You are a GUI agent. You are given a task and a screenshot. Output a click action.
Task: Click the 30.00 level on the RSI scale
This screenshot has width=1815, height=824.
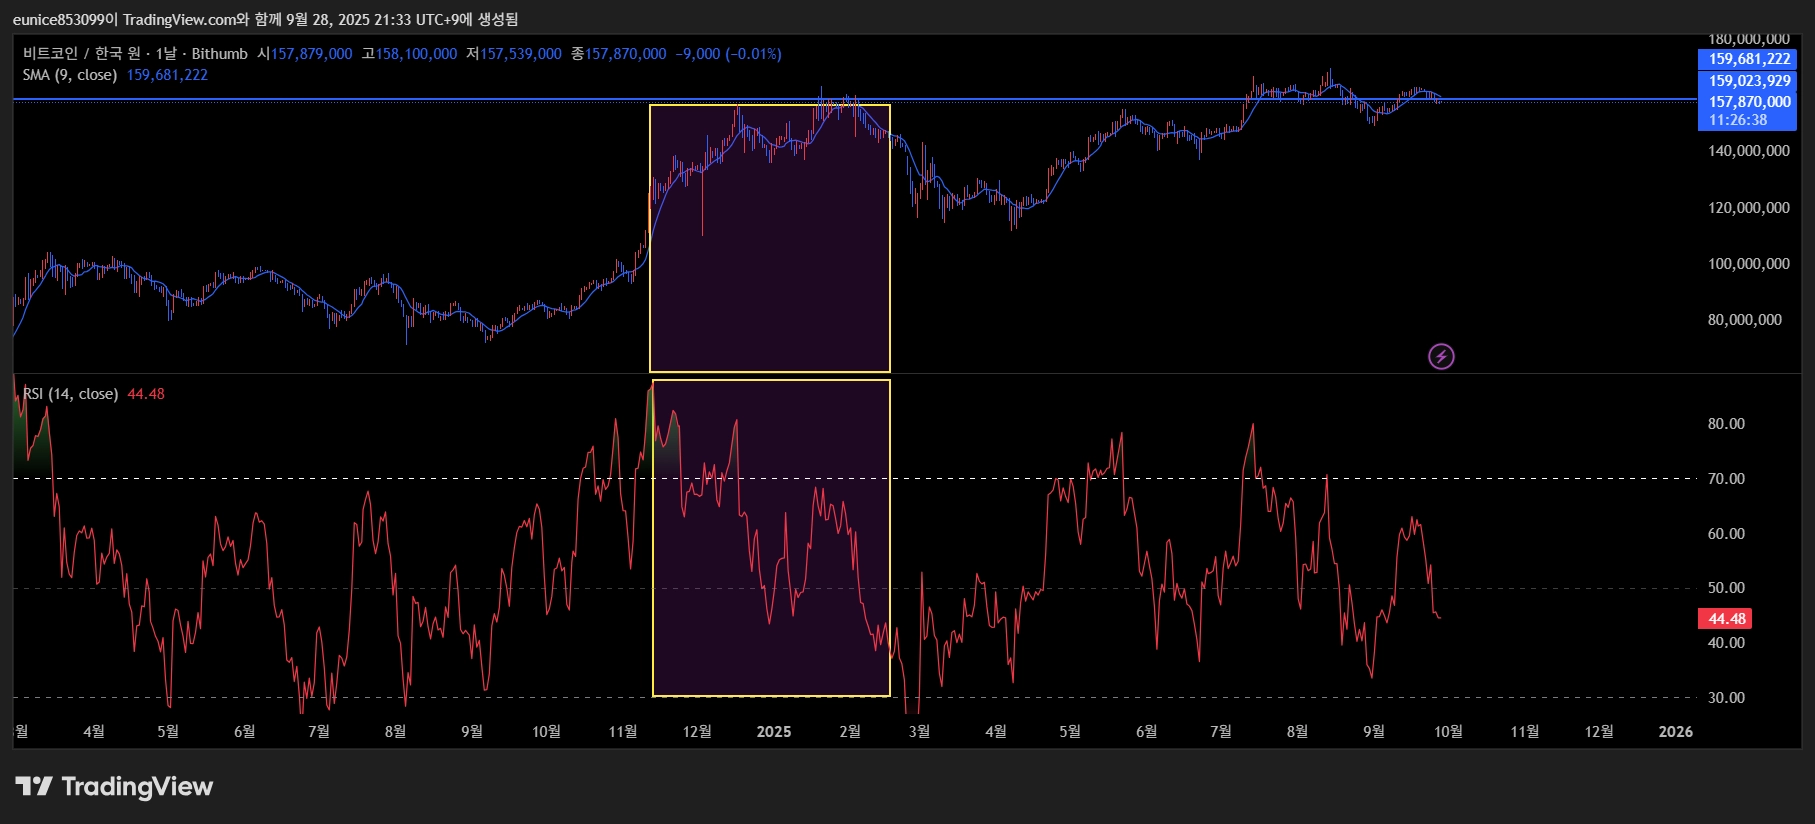point(1726,698)
